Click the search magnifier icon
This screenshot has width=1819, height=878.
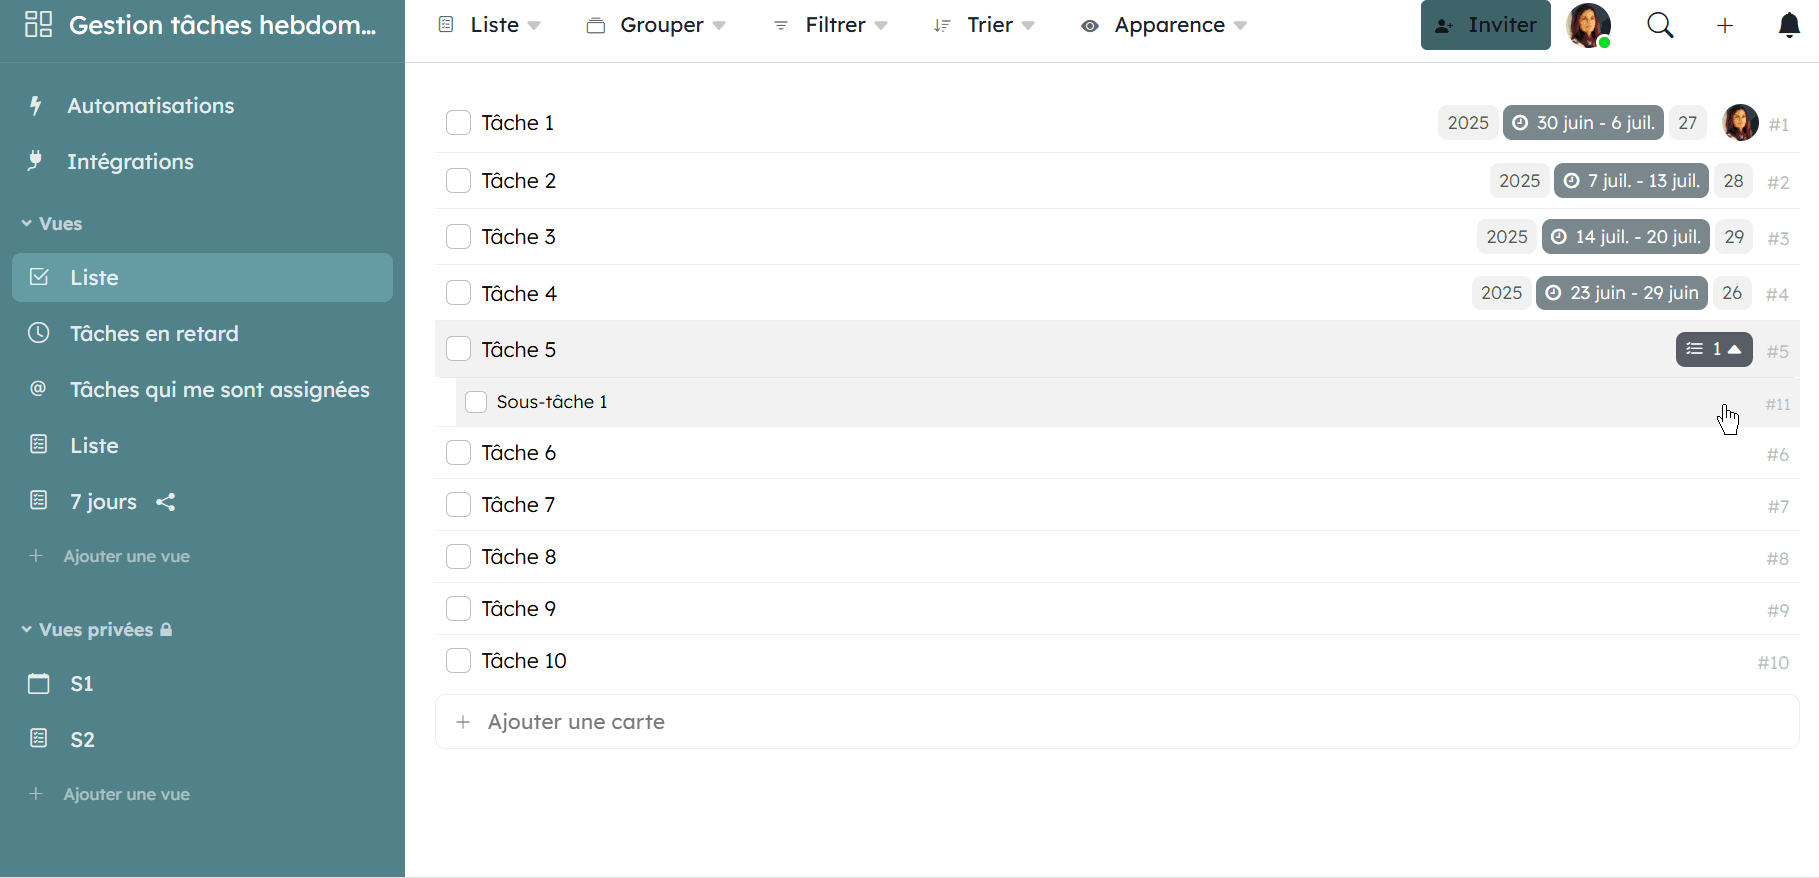coord(1660,25)
